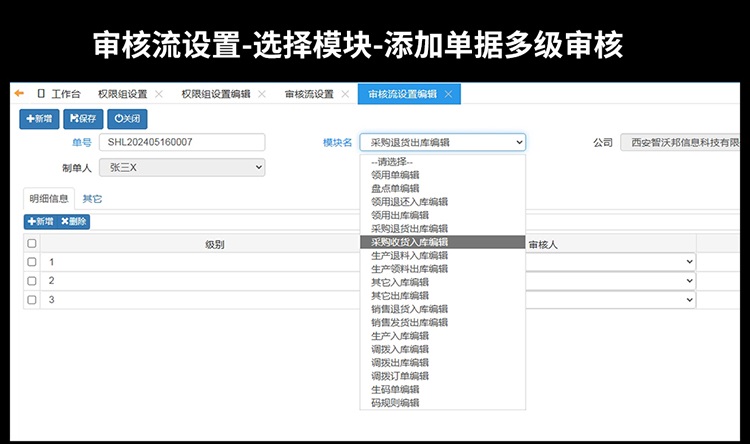Click level cell with value 3
This screenshot has width=750, height=444.
[x=200, y=300]
